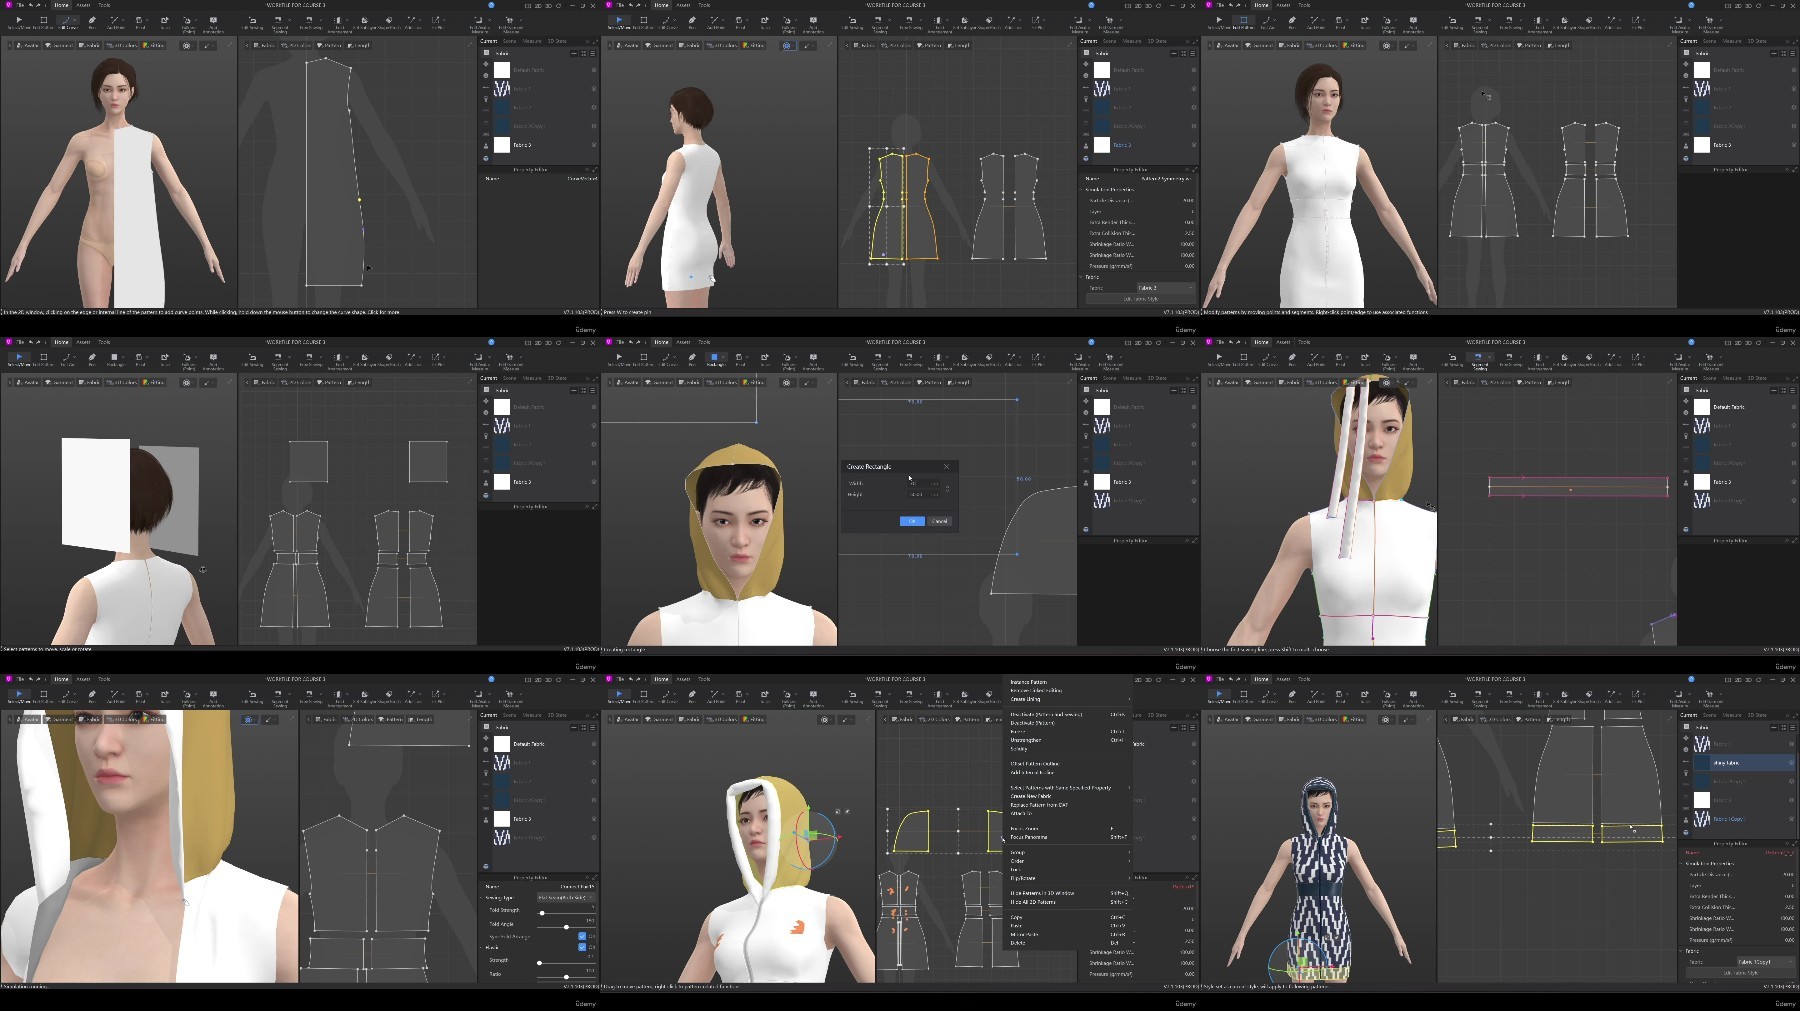The width and height of the screenshot is (1800, 1011).
Task: Click 2D title-bar icon in hood strips window
Action: pyautogui.click(x=1738, y=342)
